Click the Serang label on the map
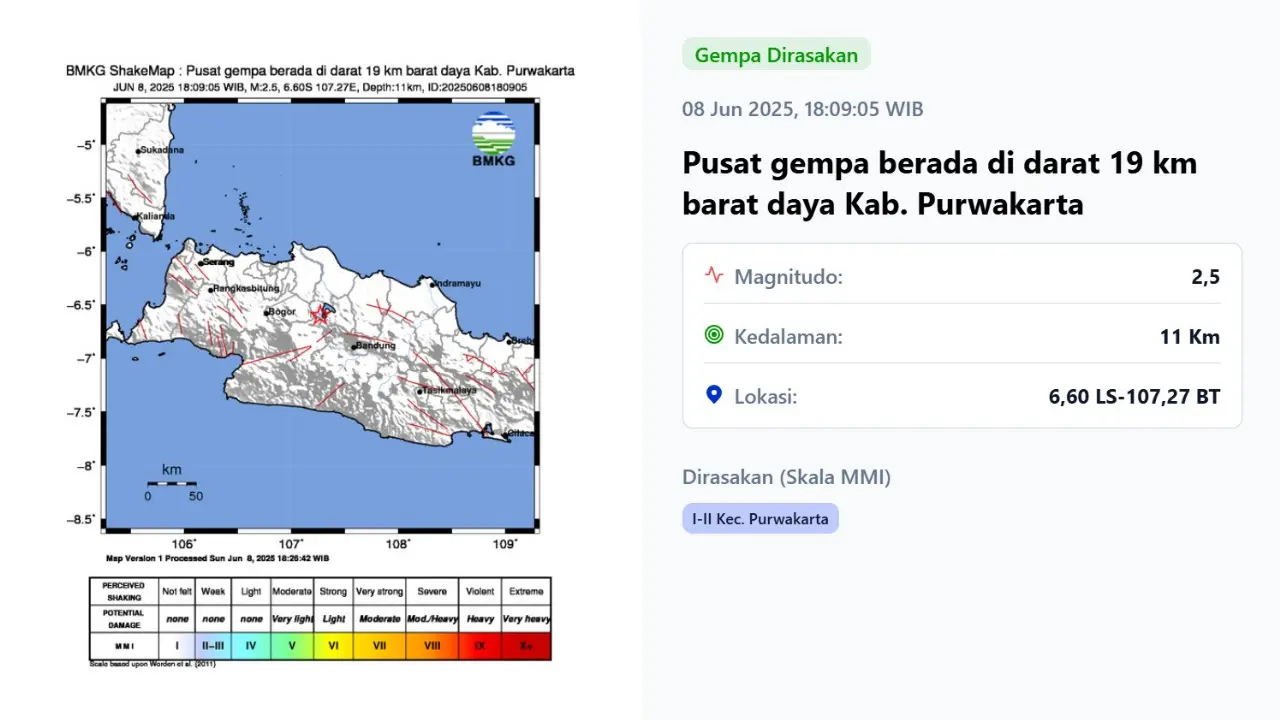Image resolution: width=1280 pixels, height=720 pixels. 219,262
